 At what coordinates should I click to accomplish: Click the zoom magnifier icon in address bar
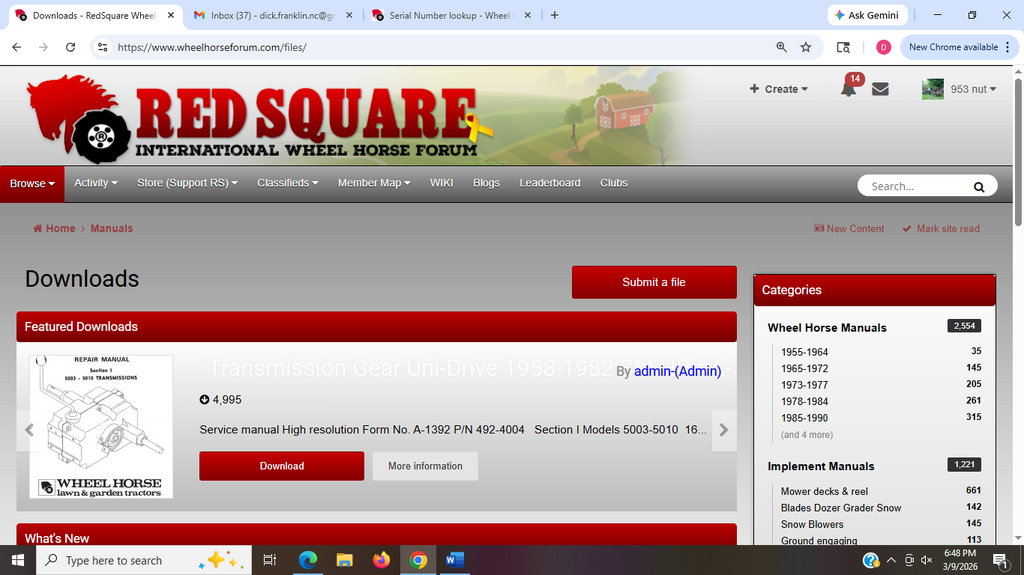point(781,47)
